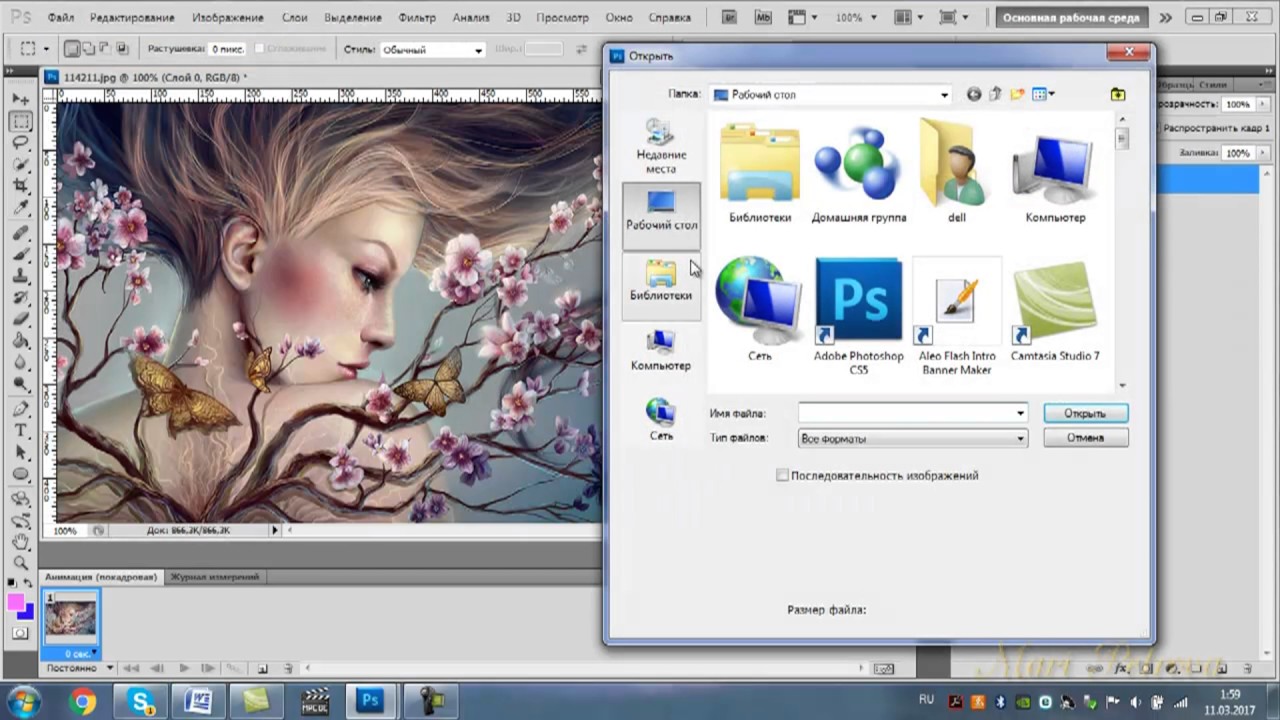Click the Cancel button in dialog

point(1085,438)
